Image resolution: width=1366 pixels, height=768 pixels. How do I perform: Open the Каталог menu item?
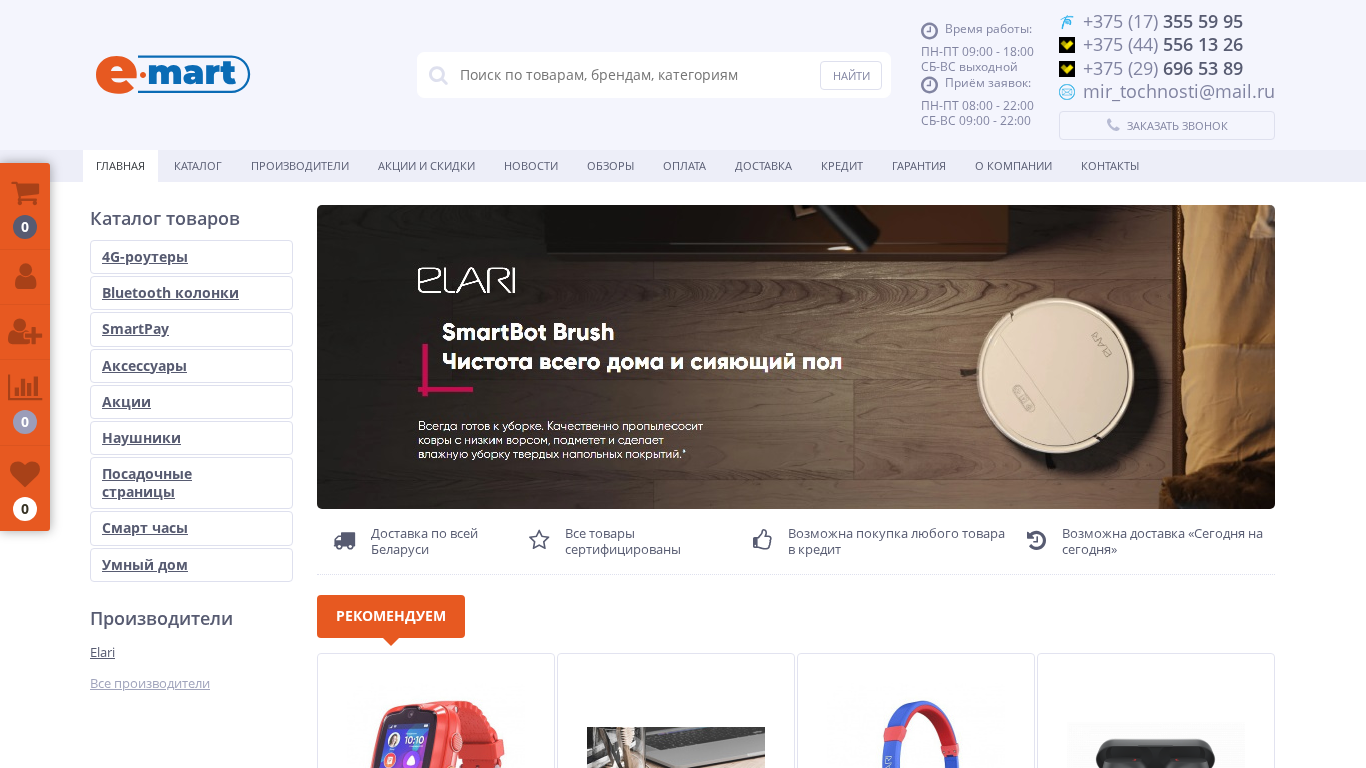pos(198,166)
